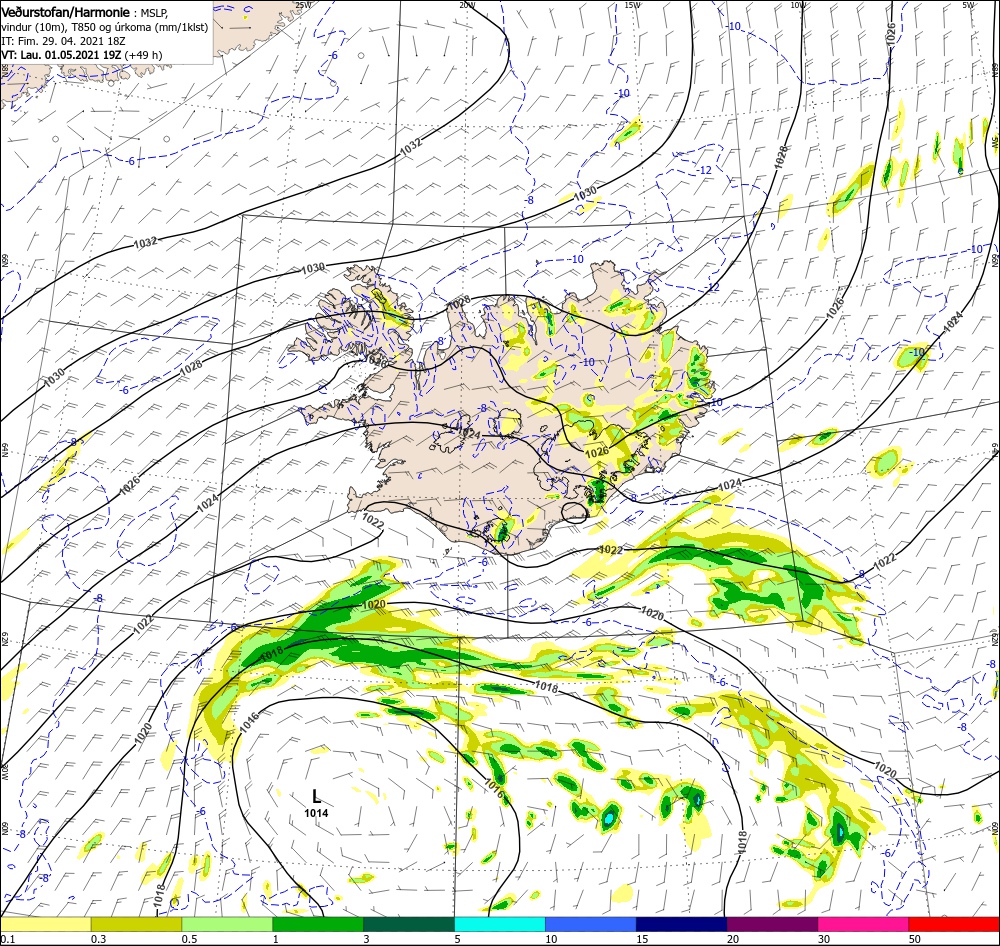Select the dark green 3–5 mm legend swatch
The height and width of the screenshot is (946, 1000).
click(409, 924)
